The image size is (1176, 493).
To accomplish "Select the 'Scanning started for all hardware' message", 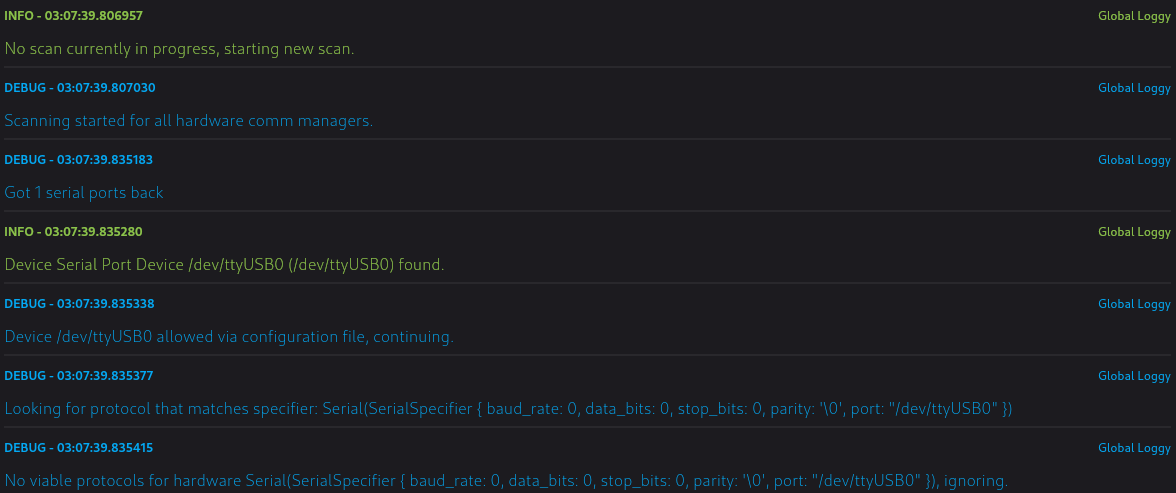I will click(x=188, y=121).
